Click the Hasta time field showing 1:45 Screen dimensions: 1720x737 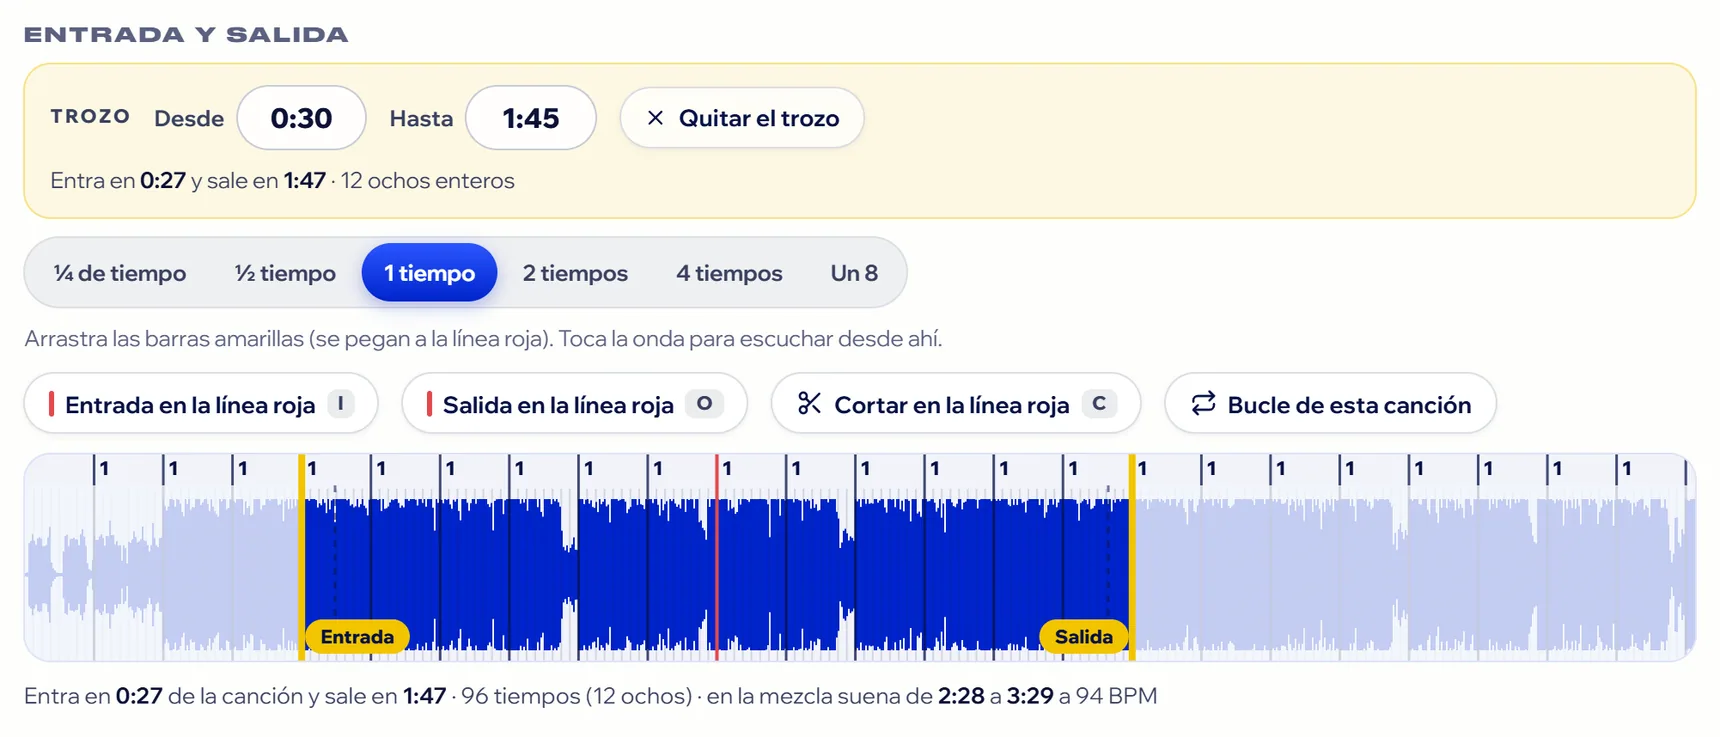pos(531,118)
